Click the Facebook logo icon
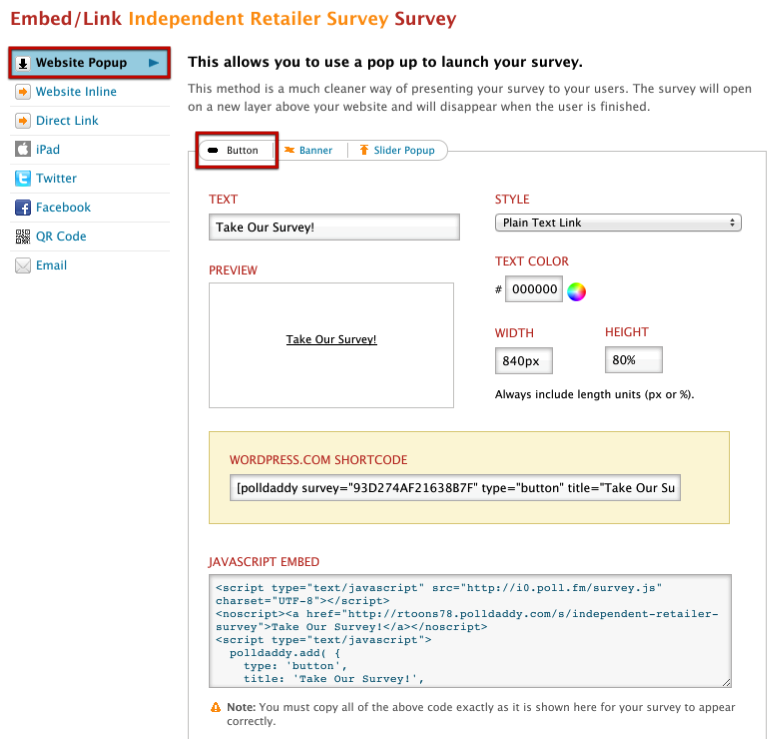 [x=22, y=208]
